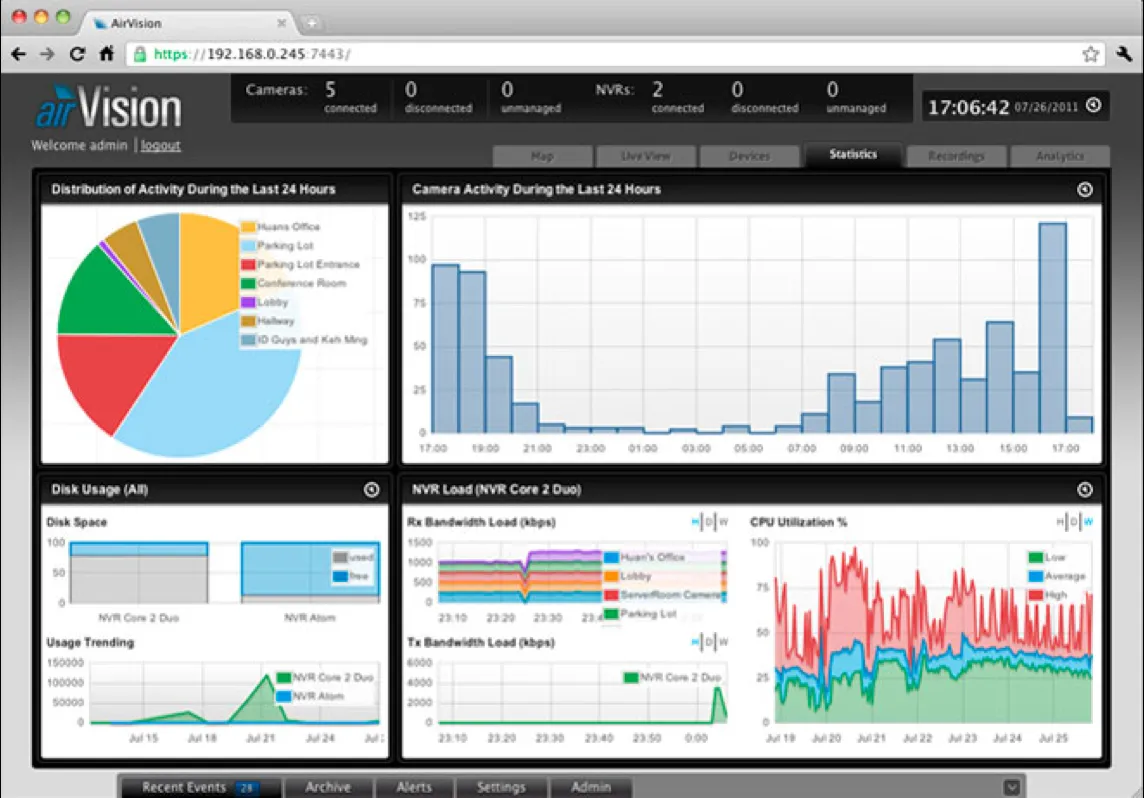1144x798 pixels.
Task: Set CPU Utilization chart to hourly view
Action: pos(1061,522)
